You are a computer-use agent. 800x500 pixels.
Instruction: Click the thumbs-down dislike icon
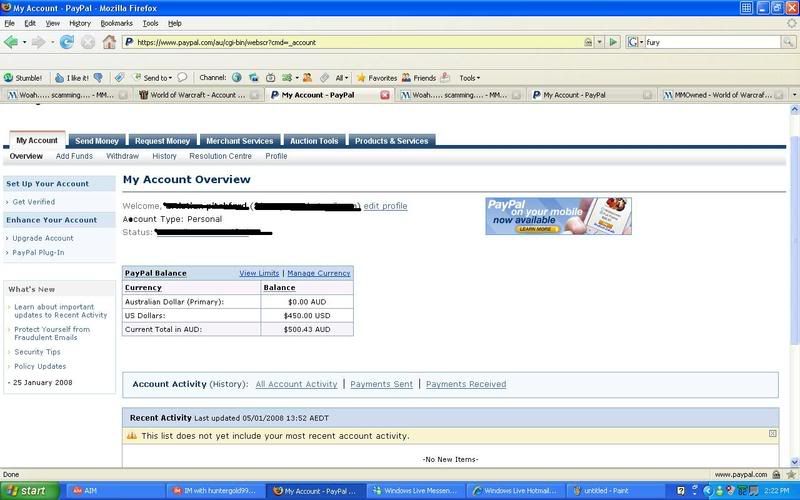click(x=98, y=78)
